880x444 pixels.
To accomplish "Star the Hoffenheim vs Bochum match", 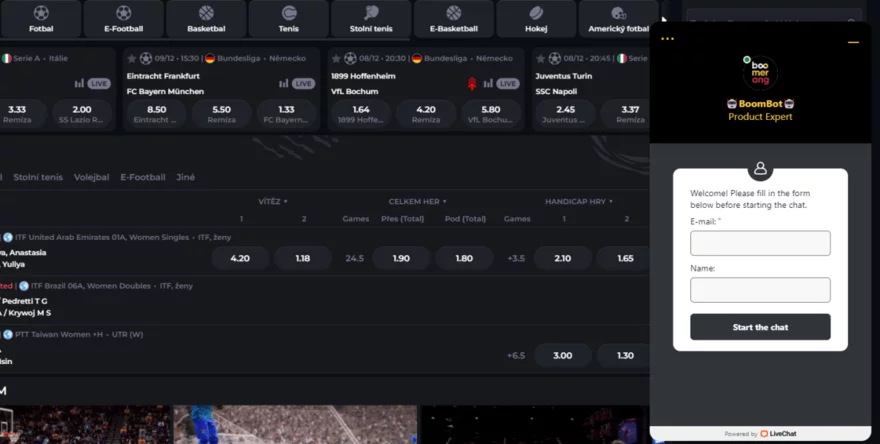I will [x=337, y=59].
